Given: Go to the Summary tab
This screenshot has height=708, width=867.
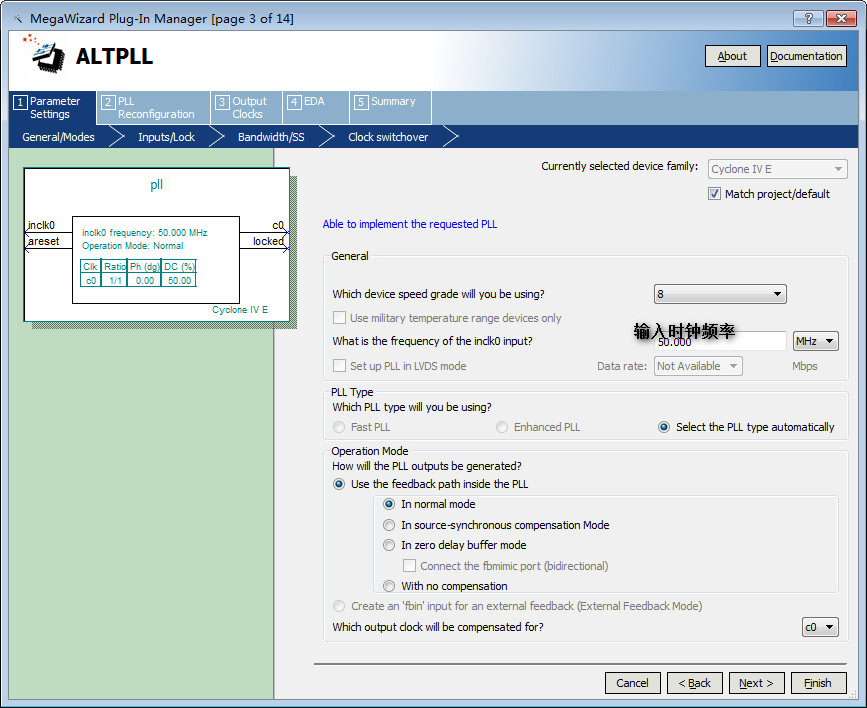Looking at the screenshot, I should [x=390, y=107].
